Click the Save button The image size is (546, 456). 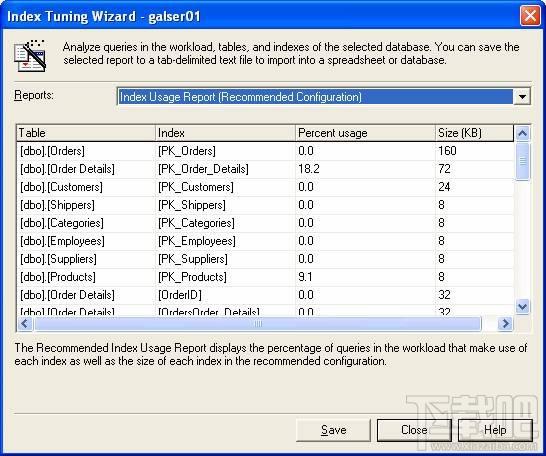tap(333, 430)
